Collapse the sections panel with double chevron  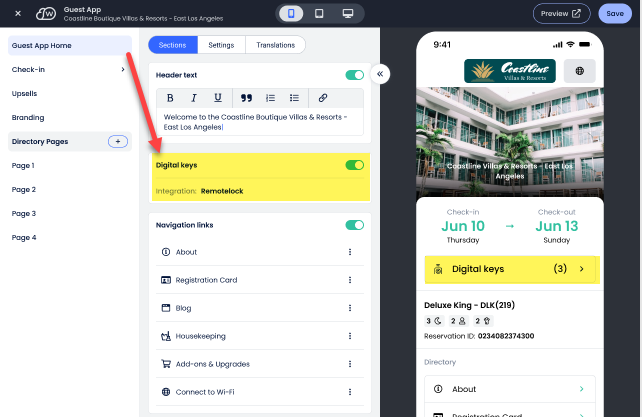point(380,74)
